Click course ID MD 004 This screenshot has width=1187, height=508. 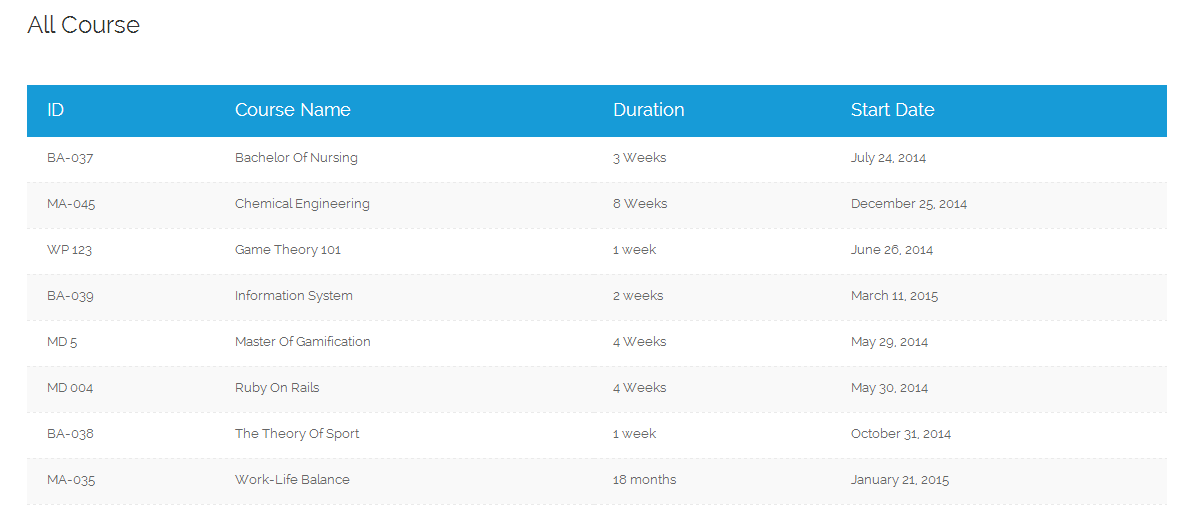pyautogui.click(x=70, y=388)
